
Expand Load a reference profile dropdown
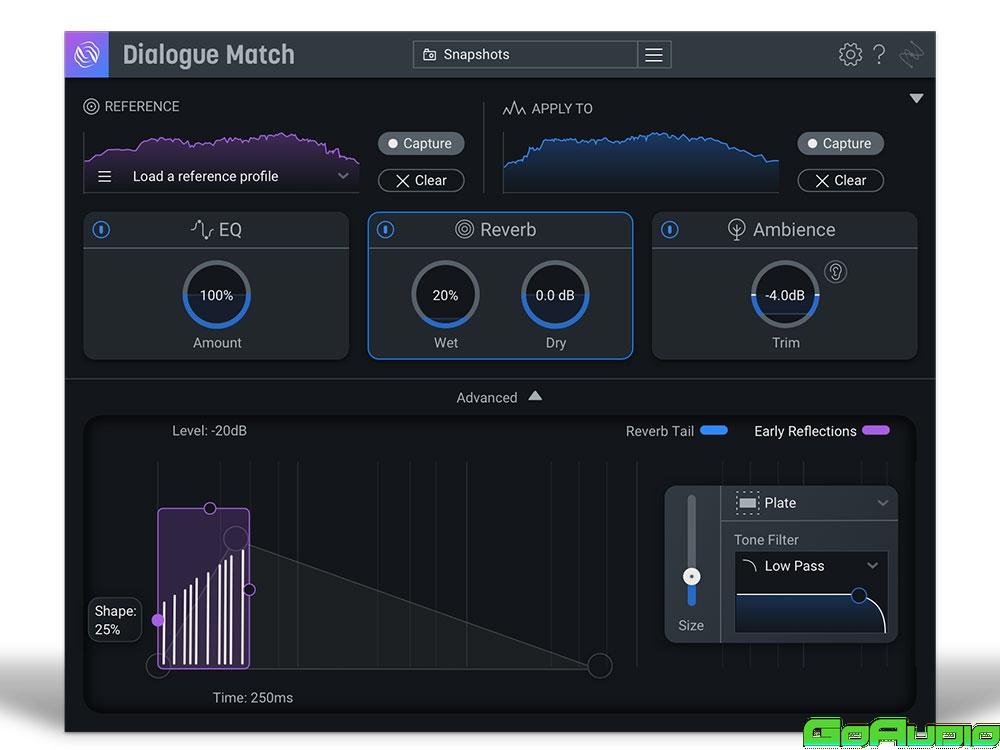pos(343,176)
